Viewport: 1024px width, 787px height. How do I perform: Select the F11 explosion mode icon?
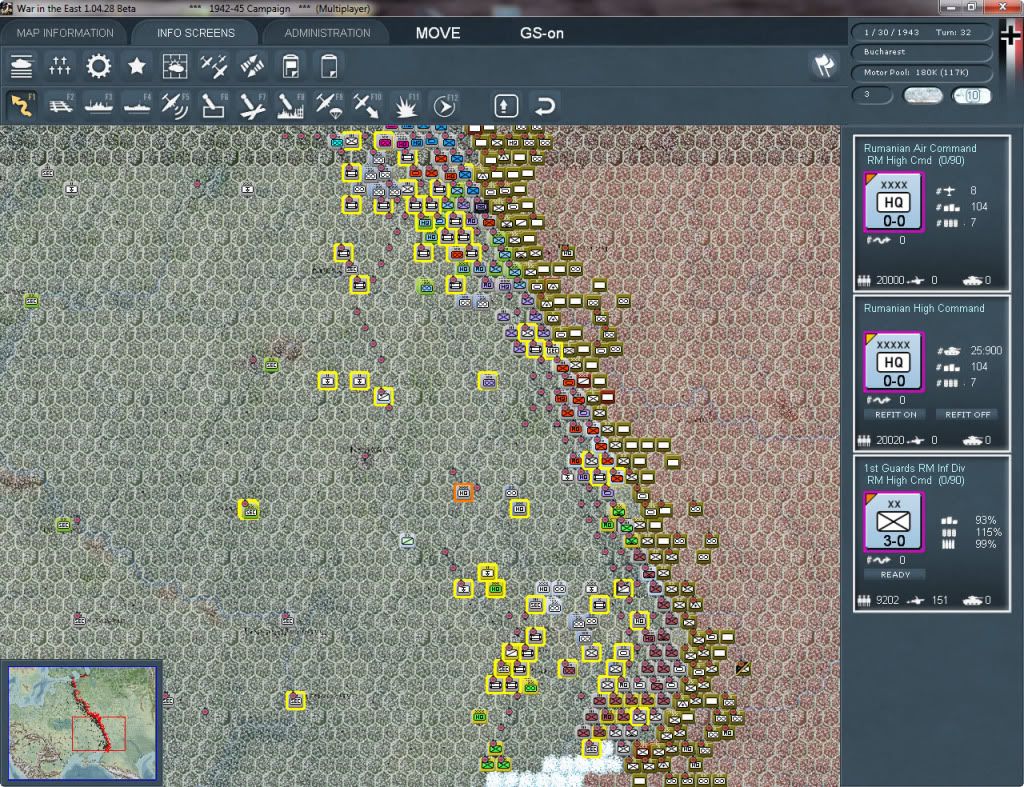(406, 105)
